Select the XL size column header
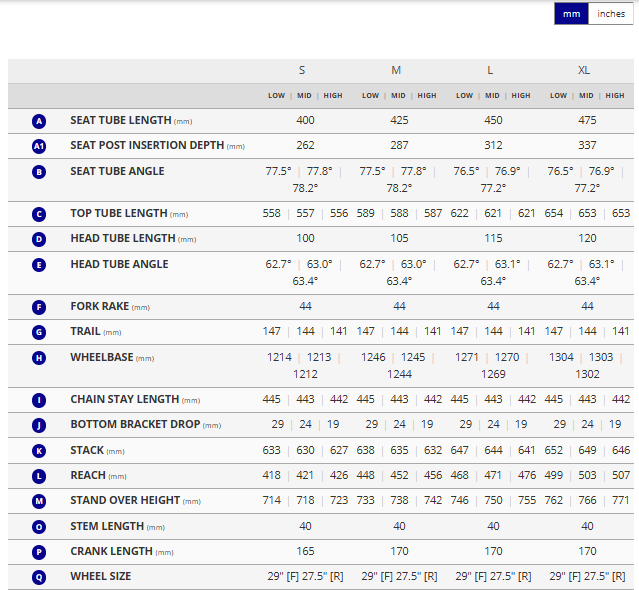 click(x=584, y=70)
